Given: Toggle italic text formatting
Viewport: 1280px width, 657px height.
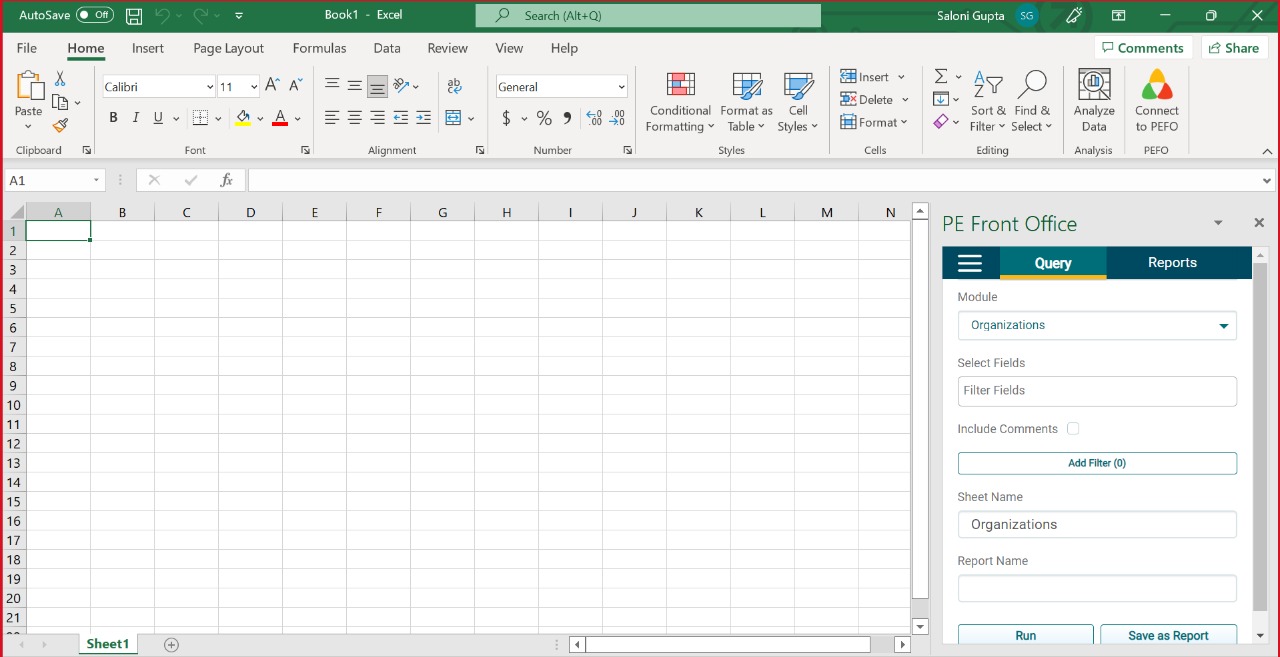Looking at the screenshot, I should (x=135, y=118).
